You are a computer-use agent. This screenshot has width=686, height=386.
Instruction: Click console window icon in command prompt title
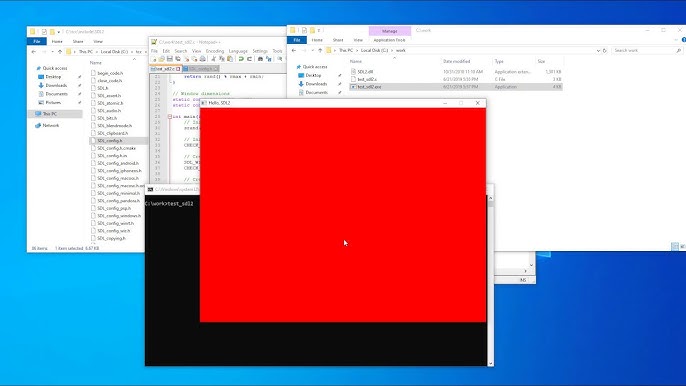point(150,189)
